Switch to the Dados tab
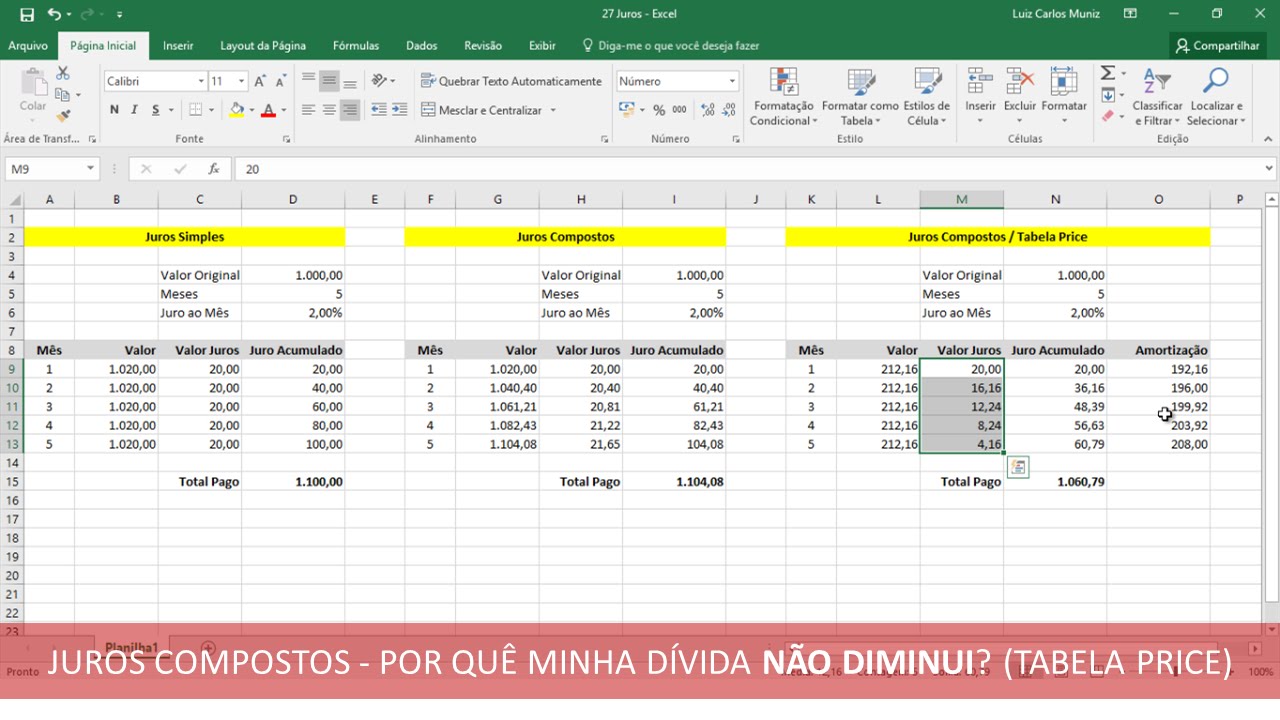The width and height of the screenshot is (1280, 720). point(422,45)
